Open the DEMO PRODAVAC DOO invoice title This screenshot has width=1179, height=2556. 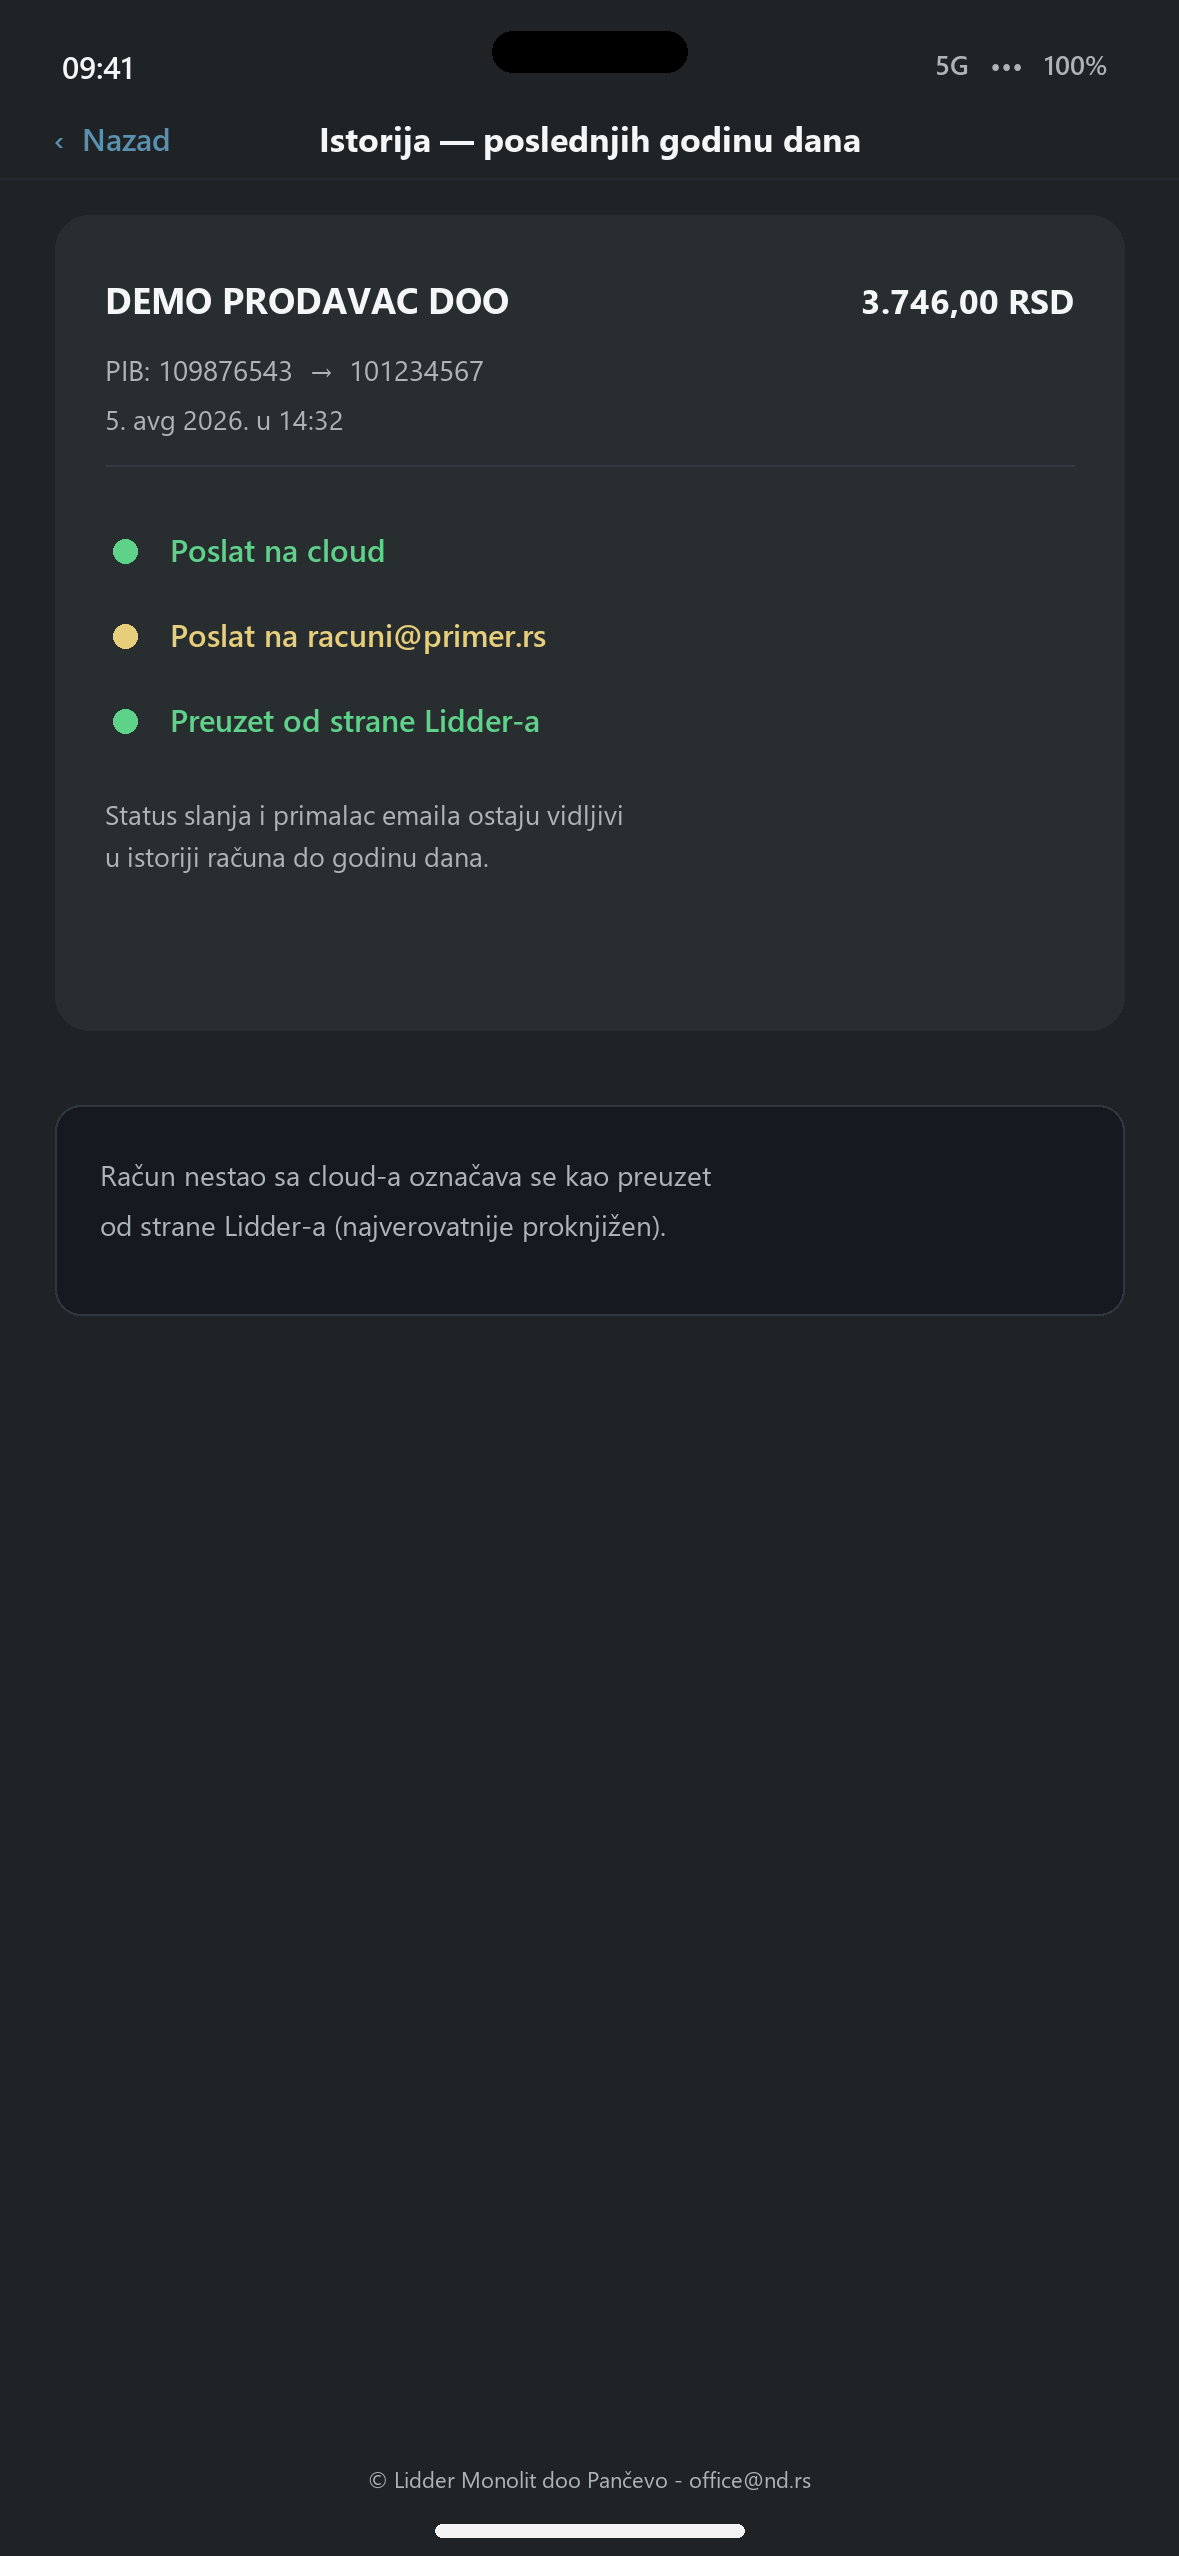coord(307,301)
